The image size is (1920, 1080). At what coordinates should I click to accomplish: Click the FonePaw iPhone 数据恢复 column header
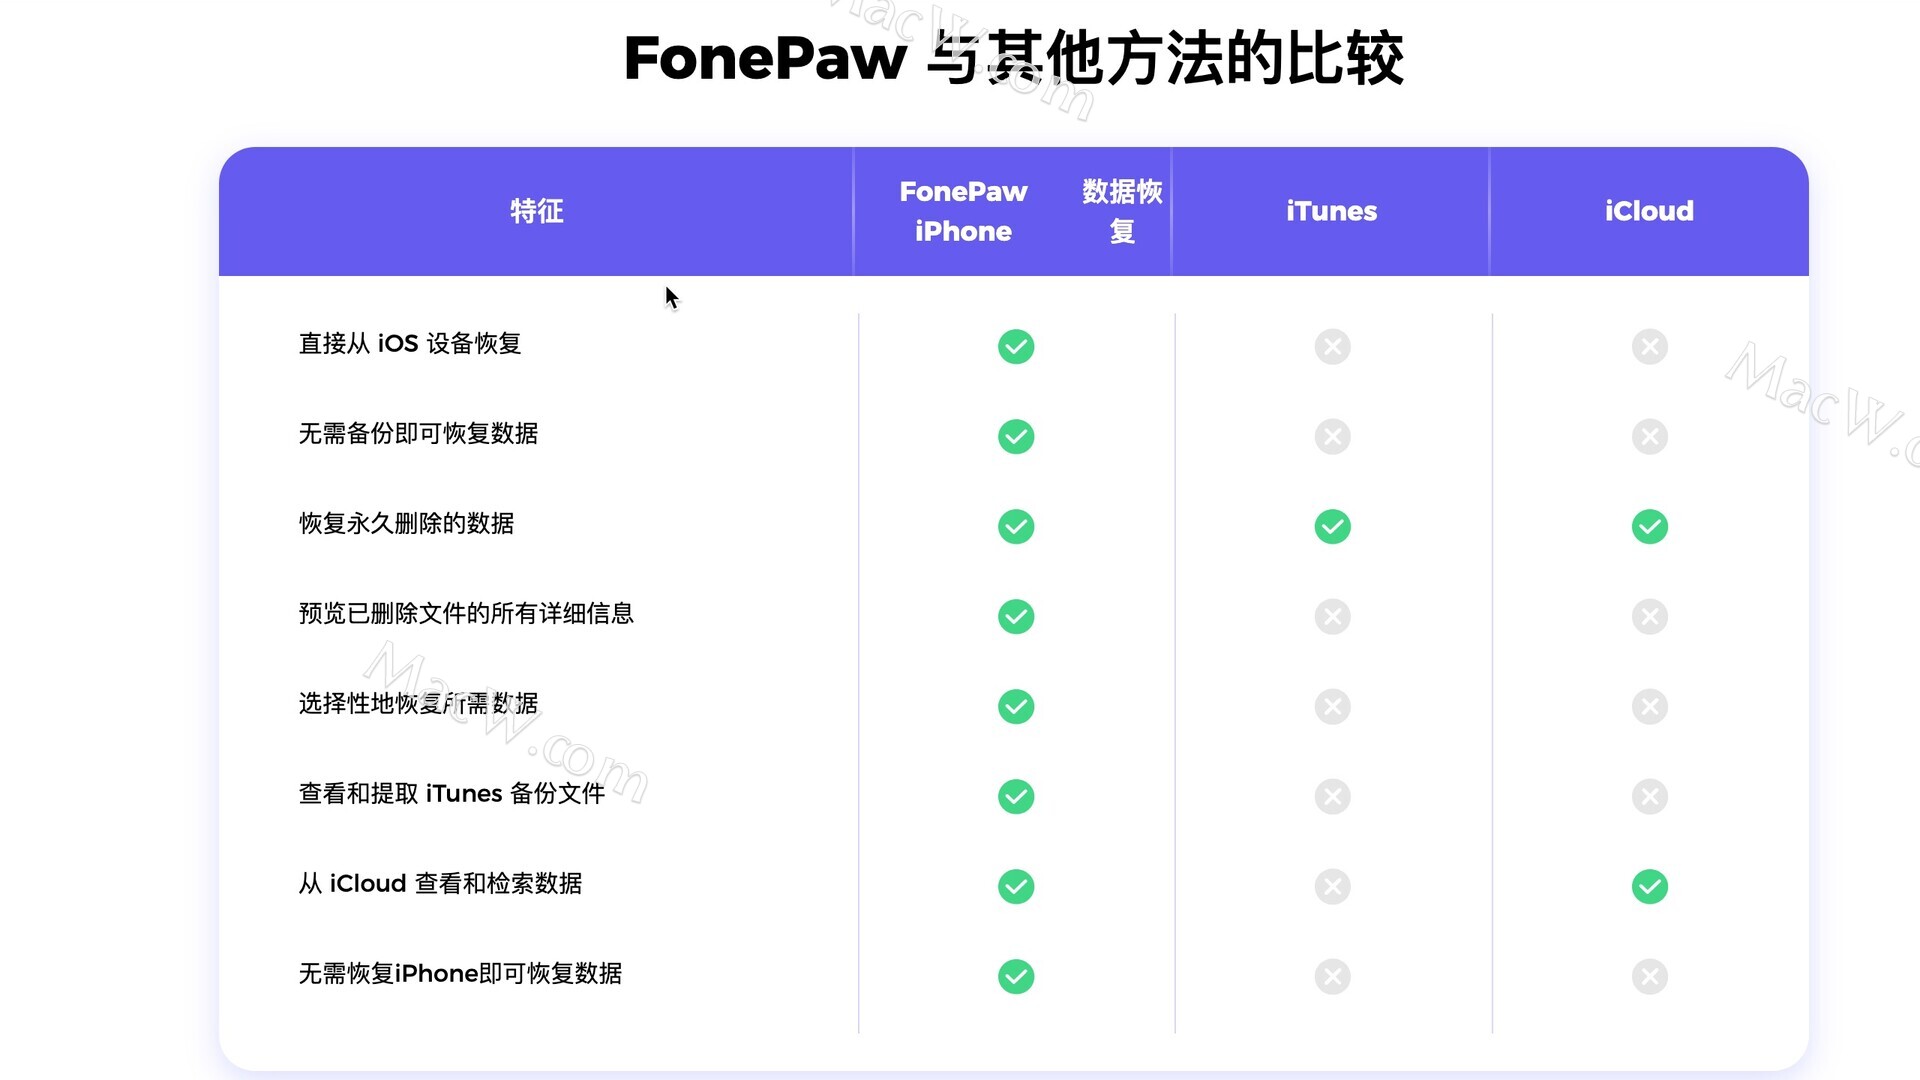pyautogui.click(x=1012, y=211)
